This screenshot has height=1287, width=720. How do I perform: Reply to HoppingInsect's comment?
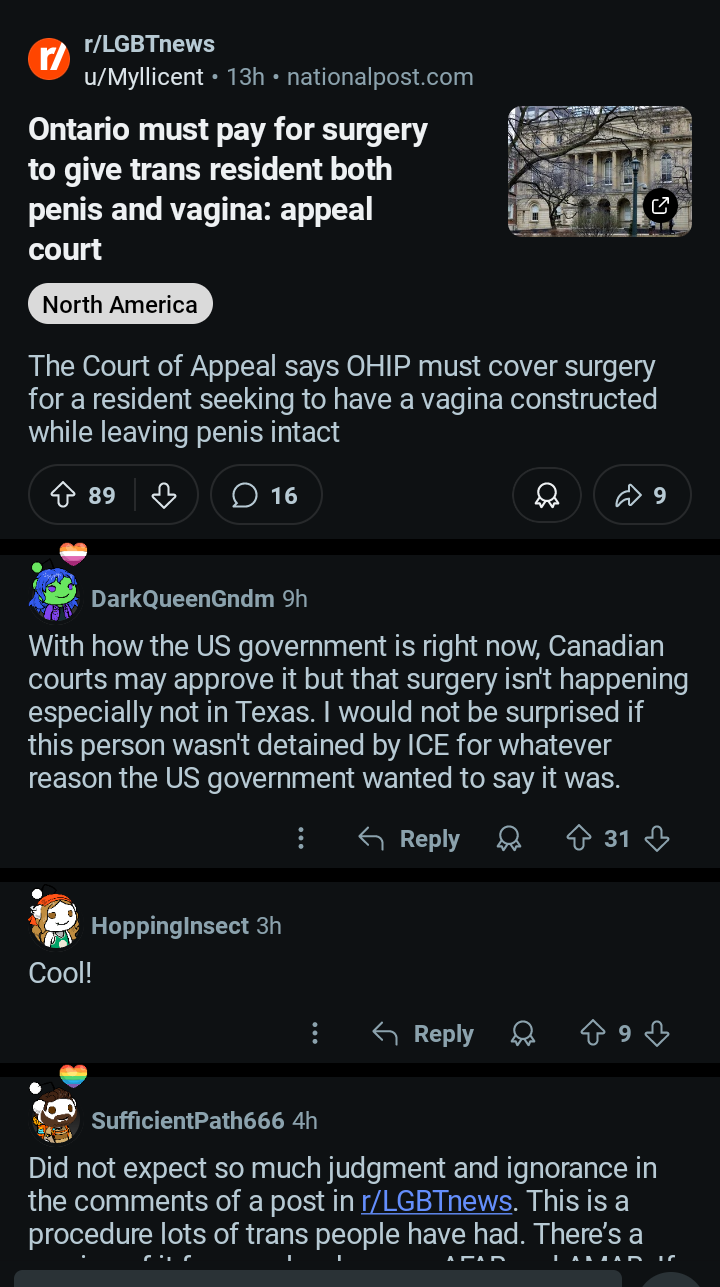(423, 1033)
